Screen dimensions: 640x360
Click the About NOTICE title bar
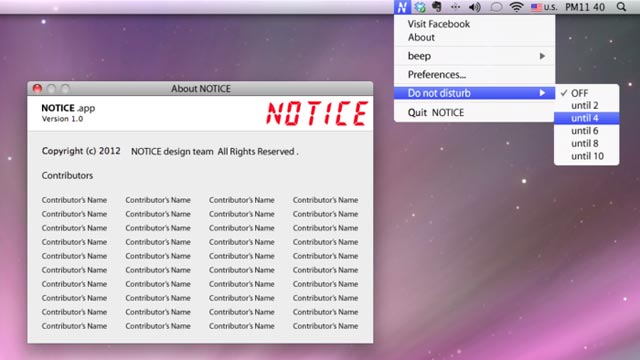[200, 89]
